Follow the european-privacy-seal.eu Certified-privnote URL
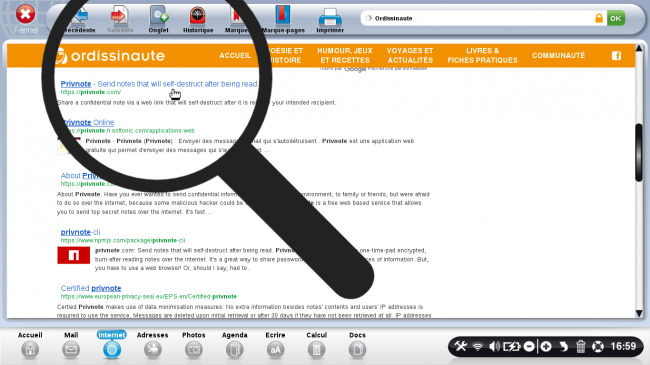The height and width of the screenshot is (365, 650). (x=148, y=297)
